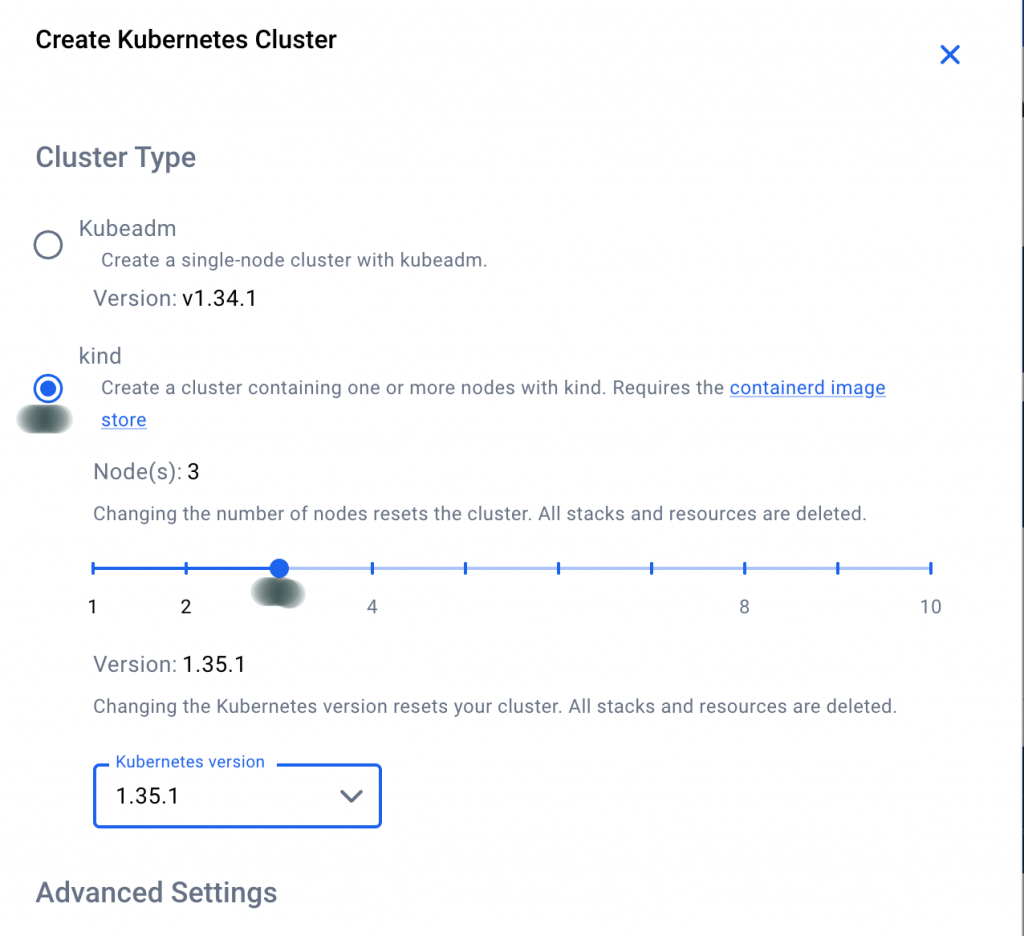
Task: Click the Kubeadm option label
Action: [127, 228]
